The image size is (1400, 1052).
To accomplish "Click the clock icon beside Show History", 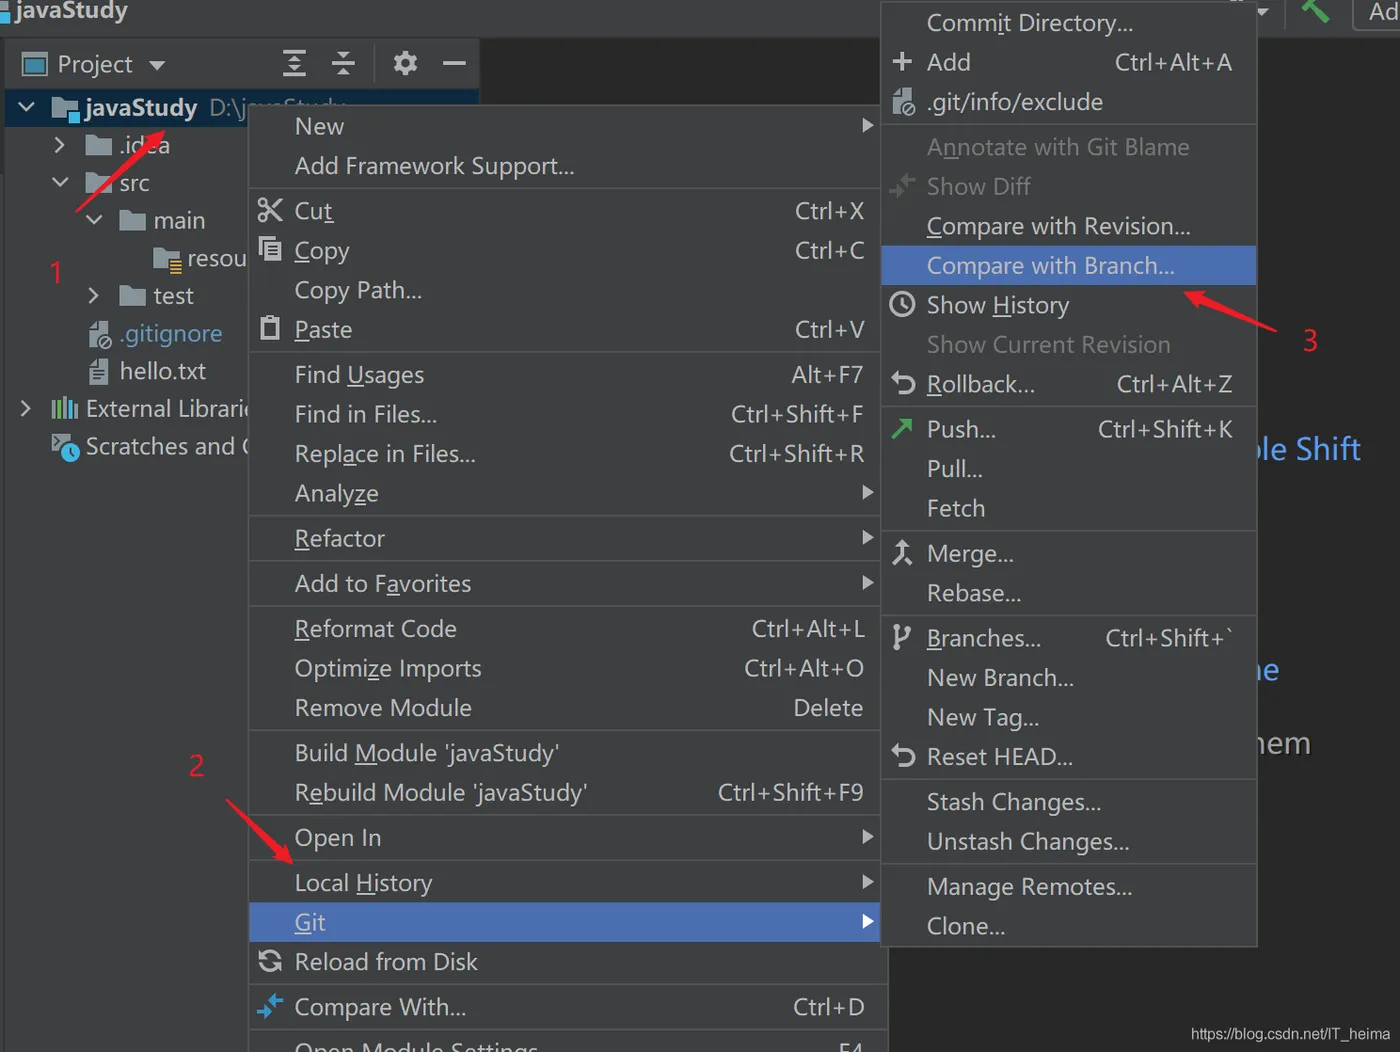I will (902, 304).
